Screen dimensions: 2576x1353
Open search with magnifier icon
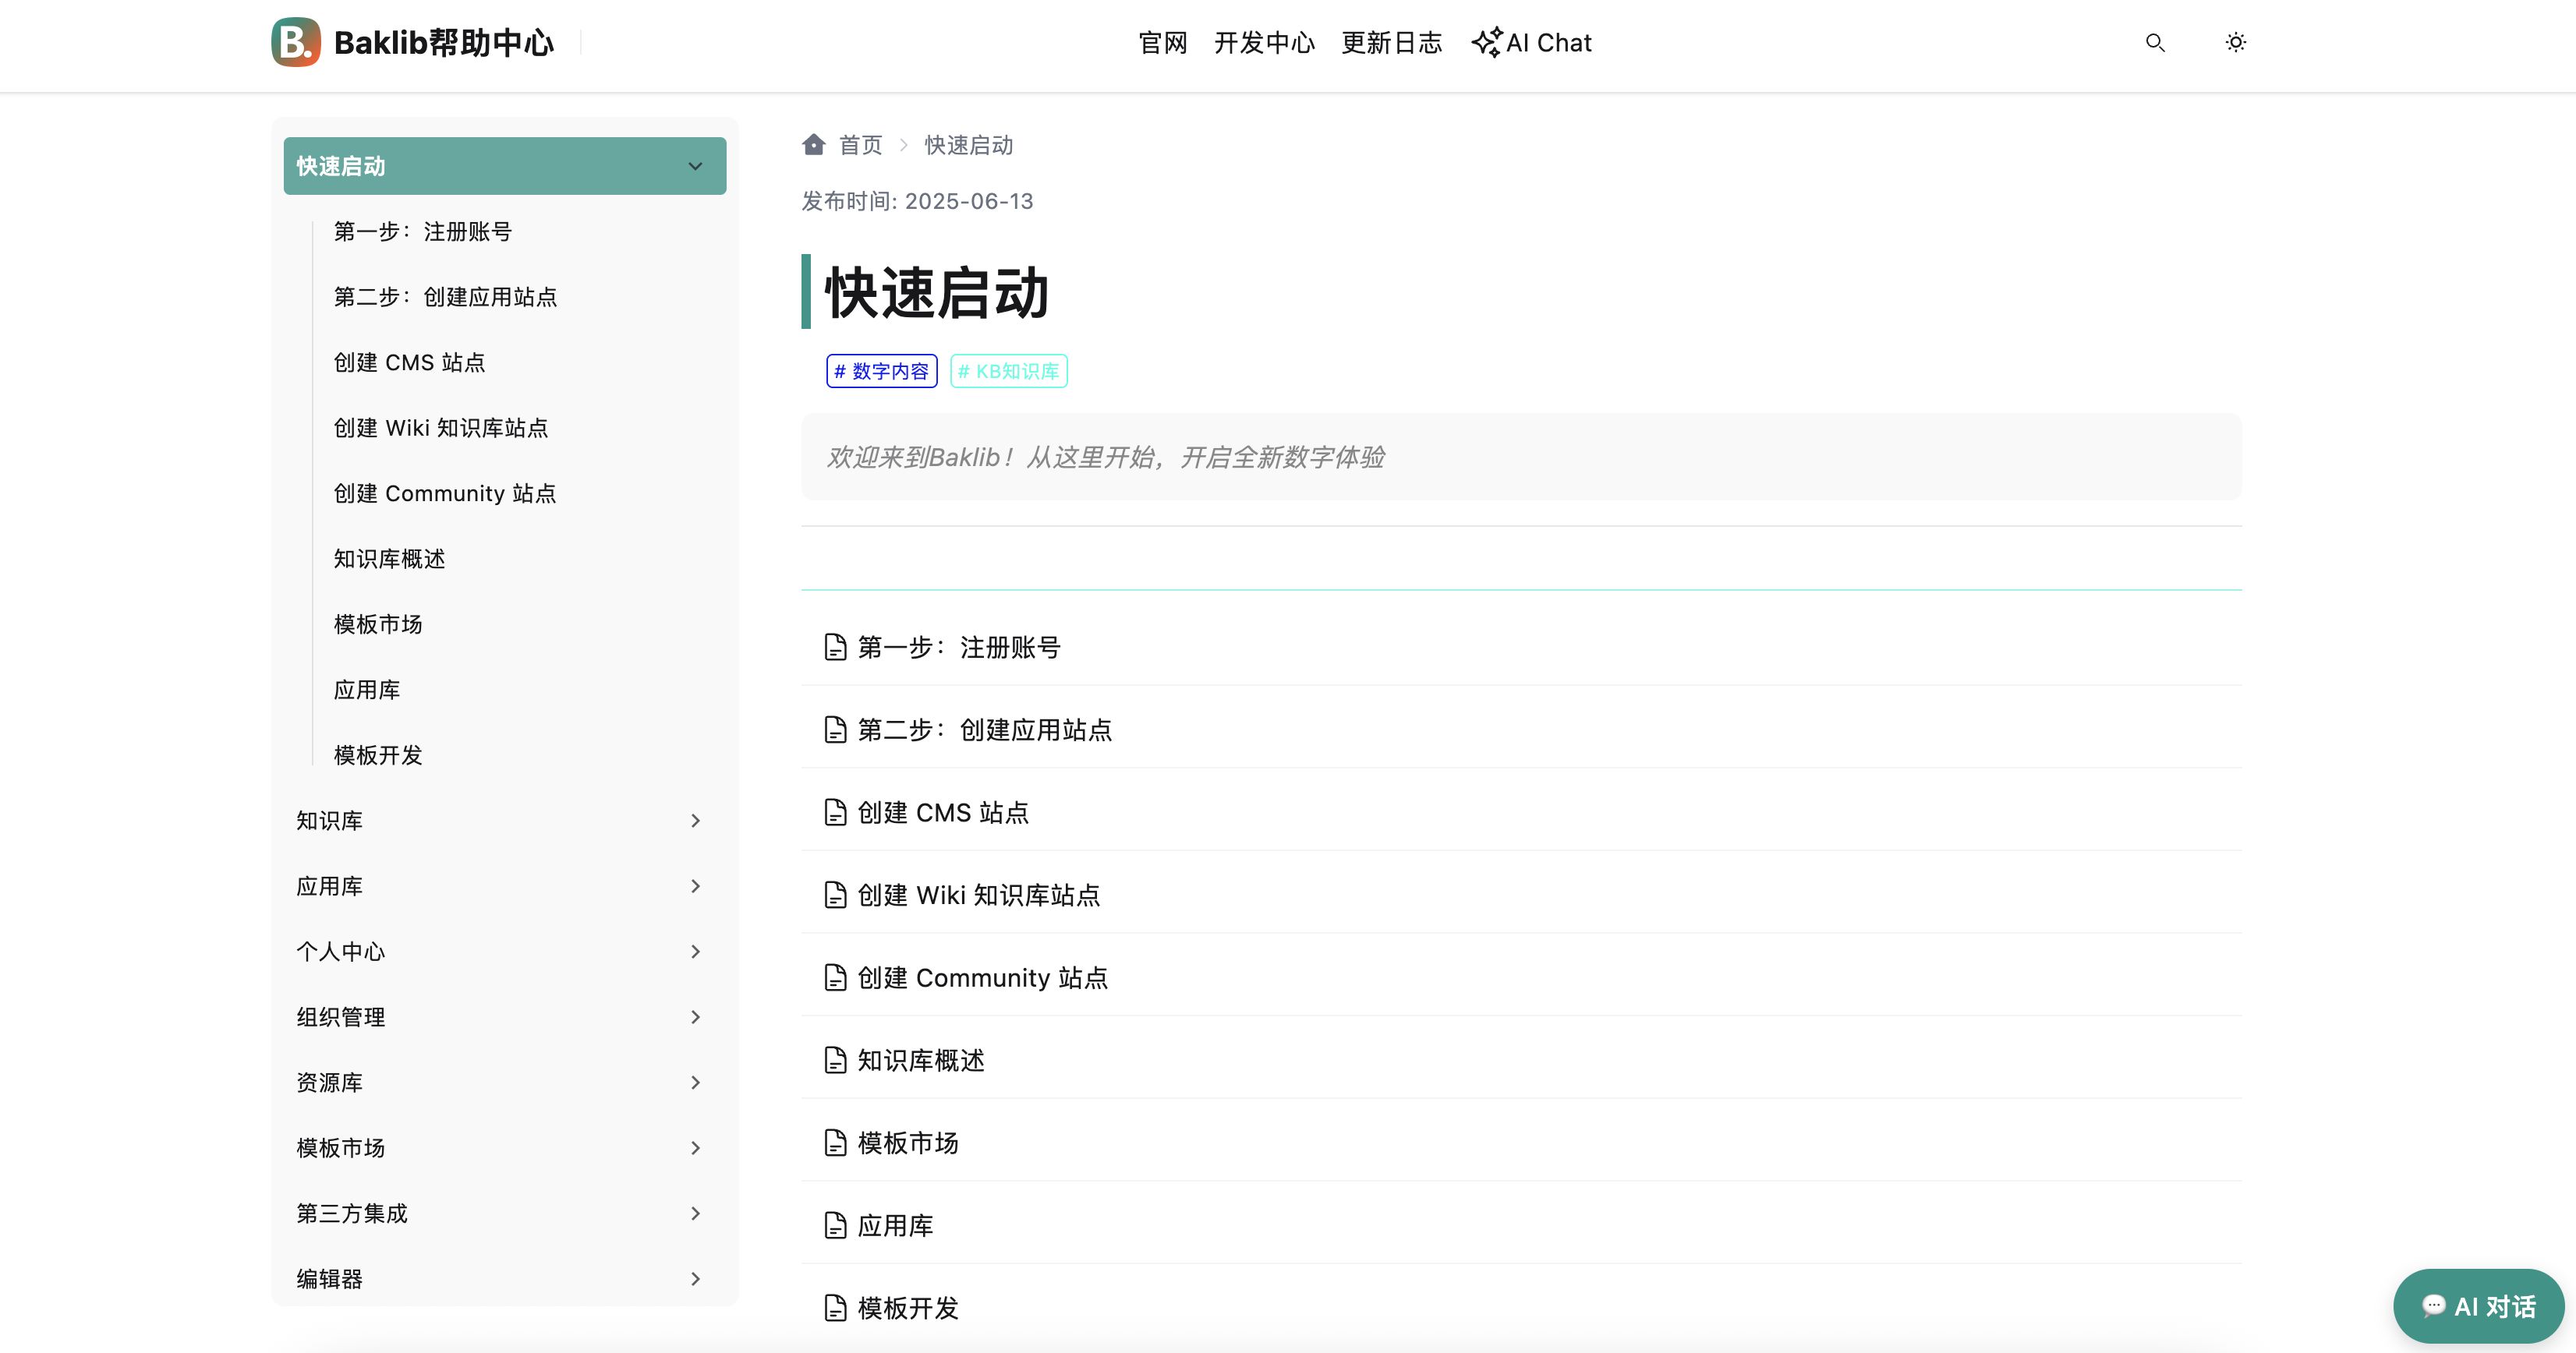click(x=2155, y=42)
